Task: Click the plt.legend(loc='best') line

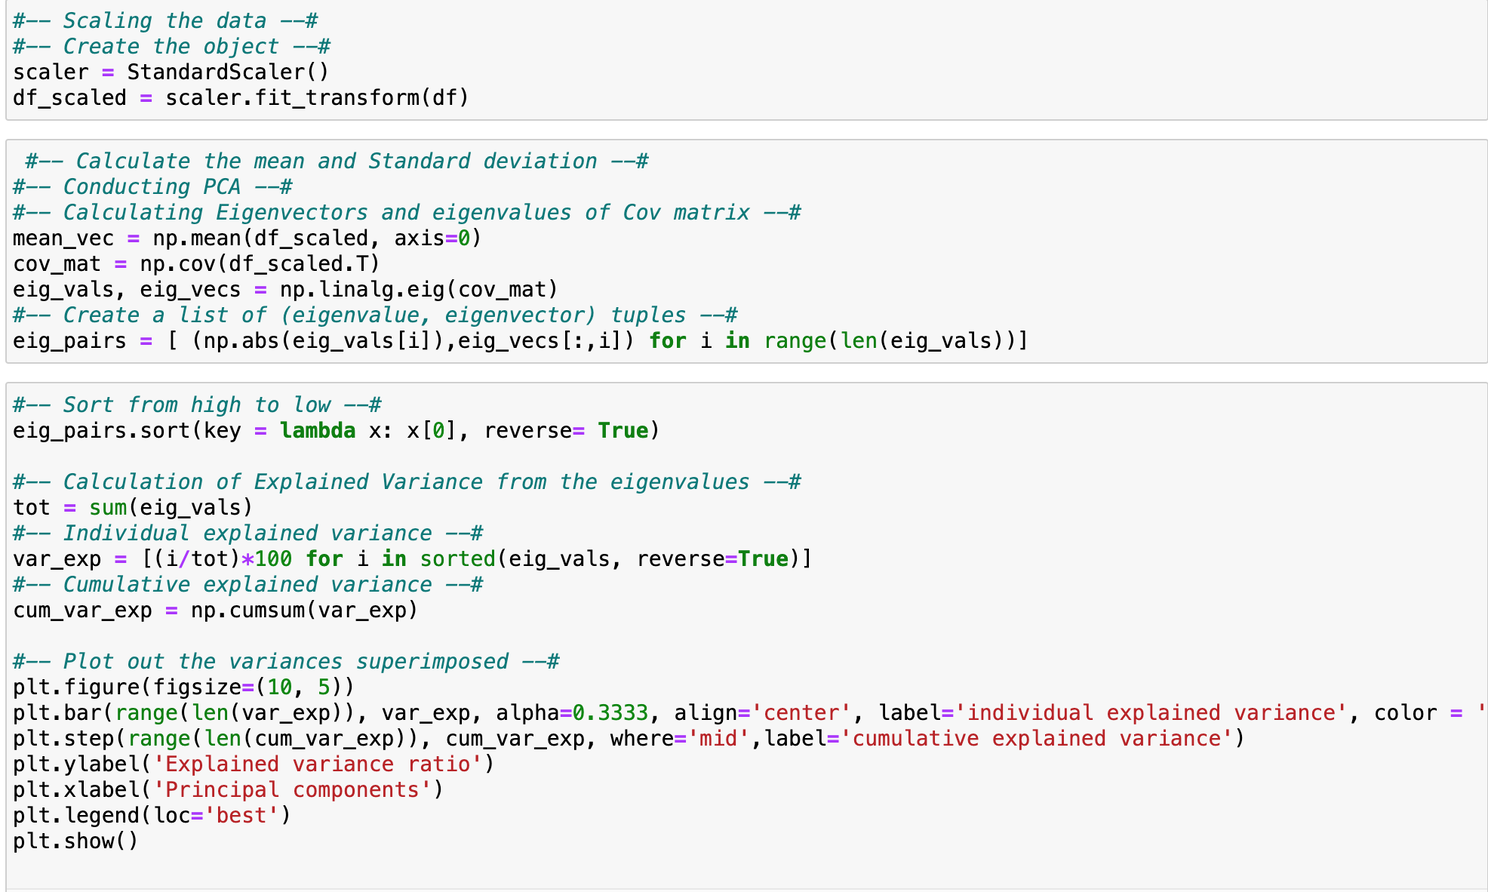Action: (x=152, y=816)
